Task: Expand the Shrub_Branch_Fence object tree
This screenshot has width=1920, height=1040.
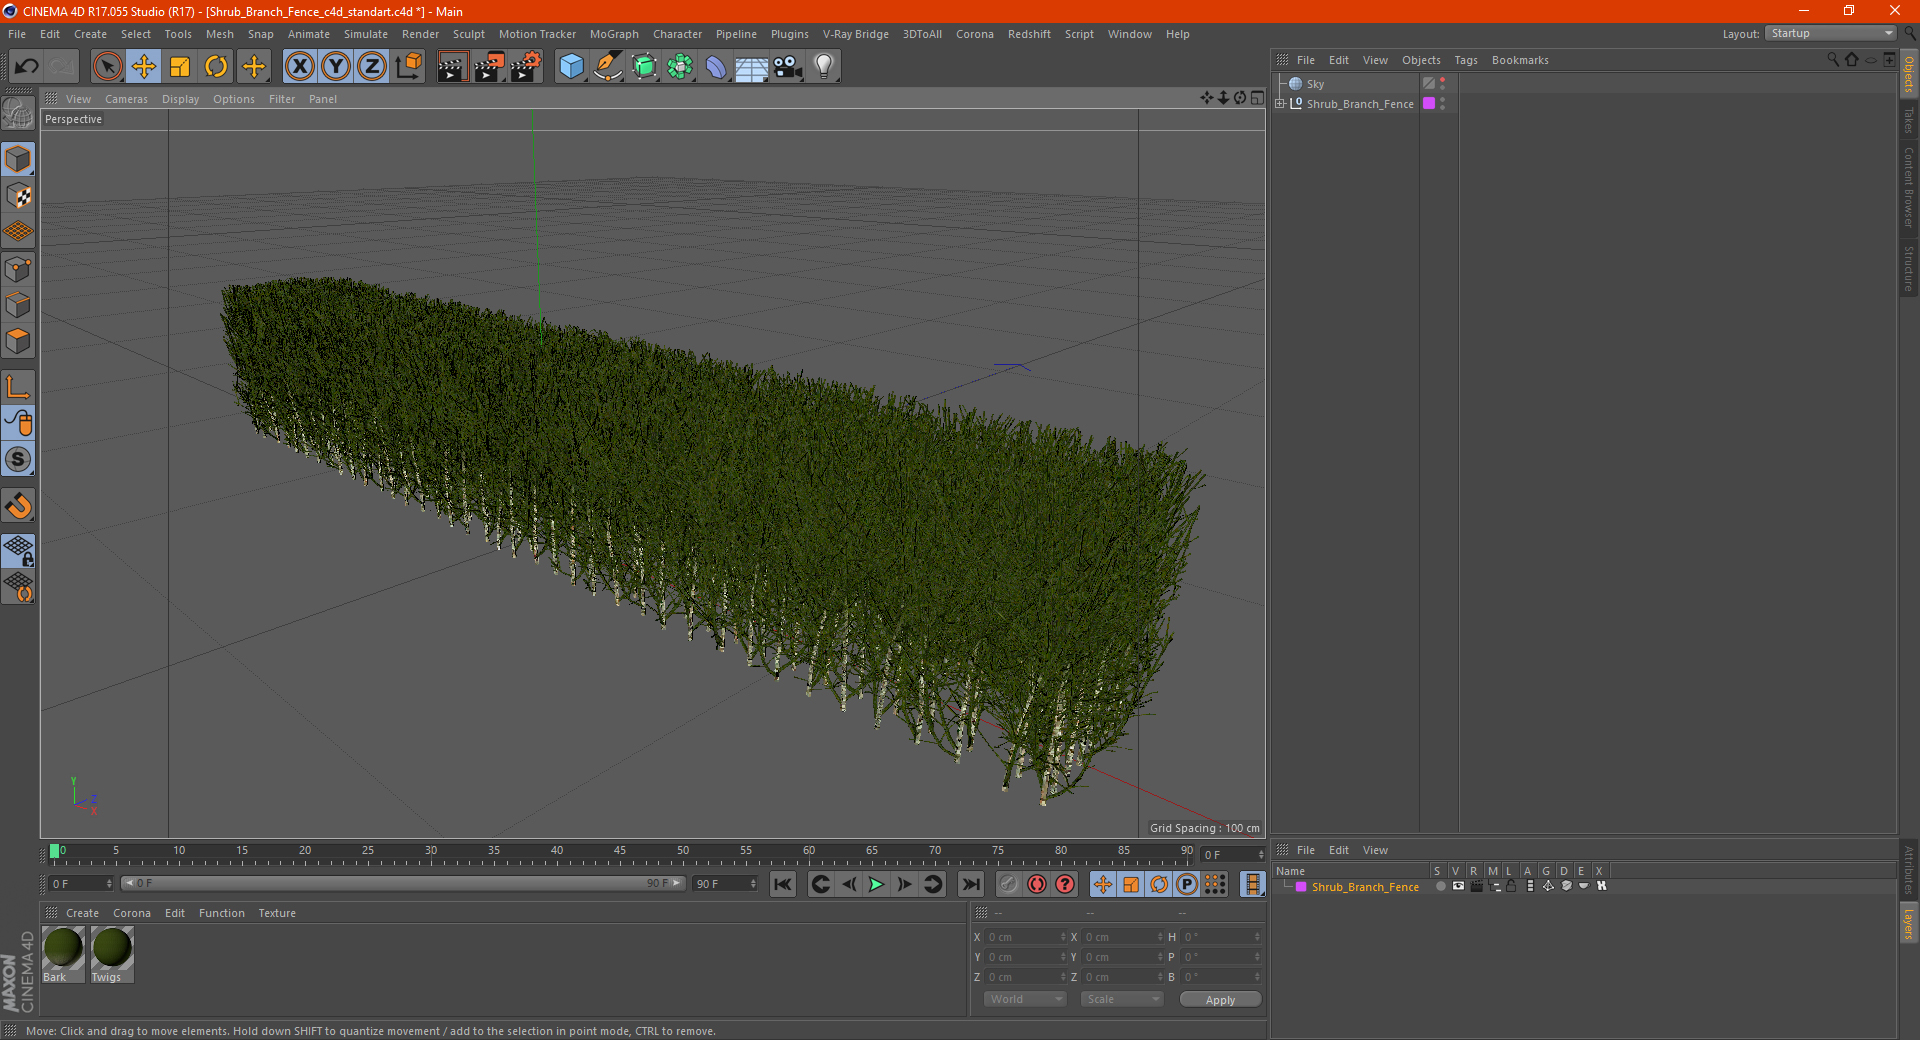Action: tap(1280, 104)
